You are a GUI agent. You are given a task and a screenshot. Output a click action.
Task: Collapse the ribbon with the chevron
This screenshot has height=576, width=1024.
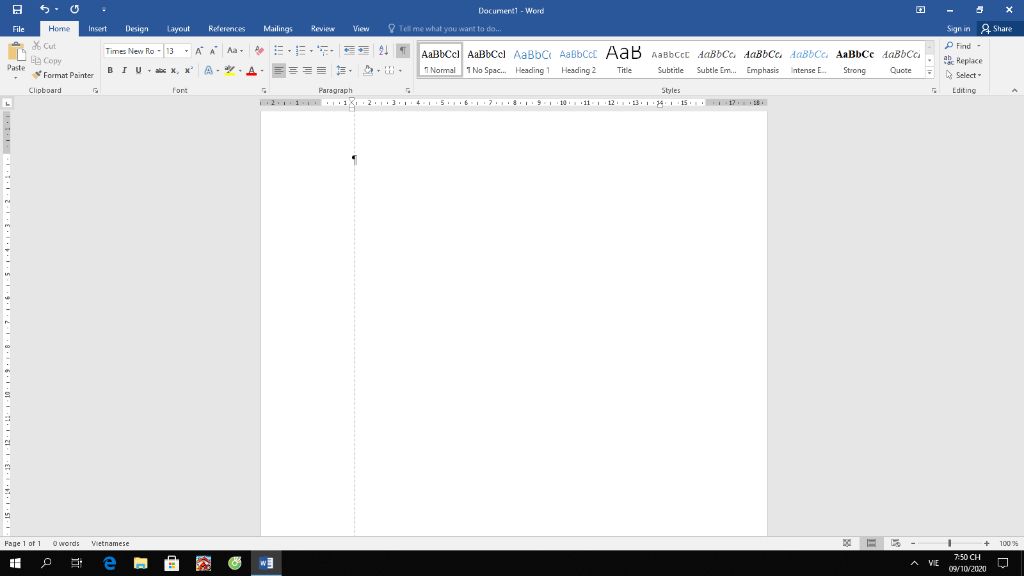click(1014, 91)
